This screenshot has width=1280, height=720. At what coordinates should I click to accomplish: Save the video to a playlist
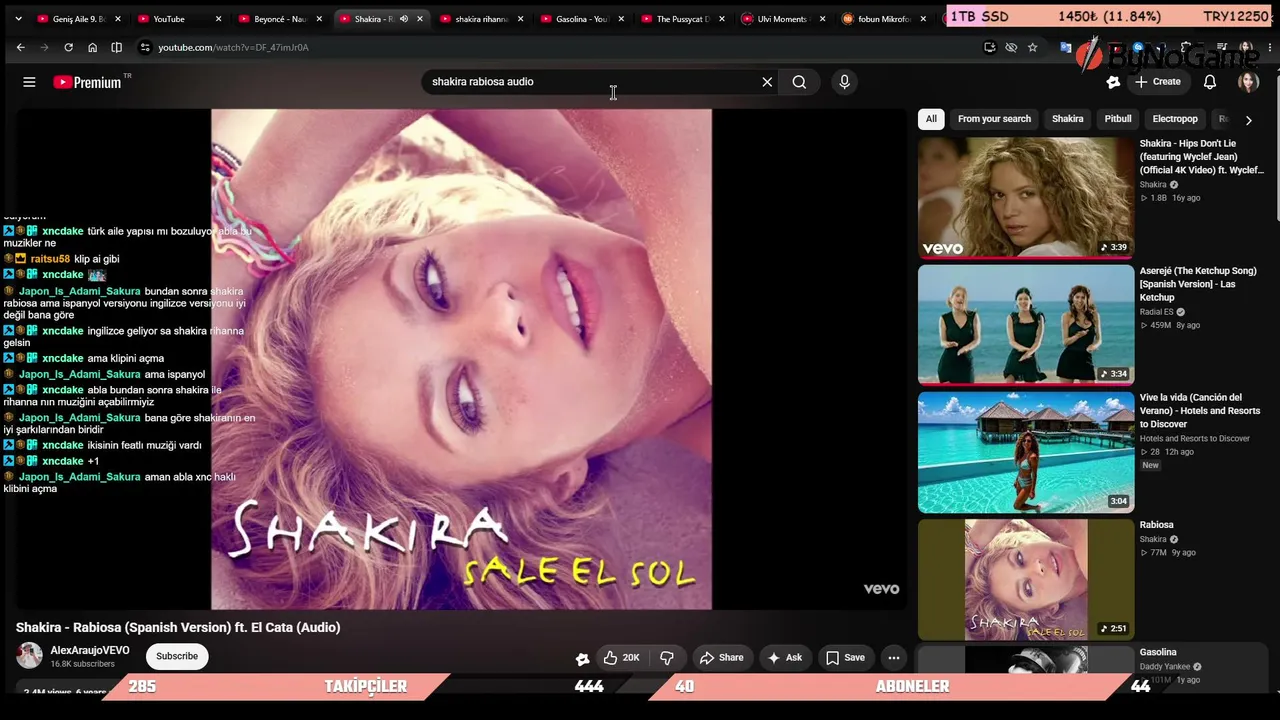point(845,658)
